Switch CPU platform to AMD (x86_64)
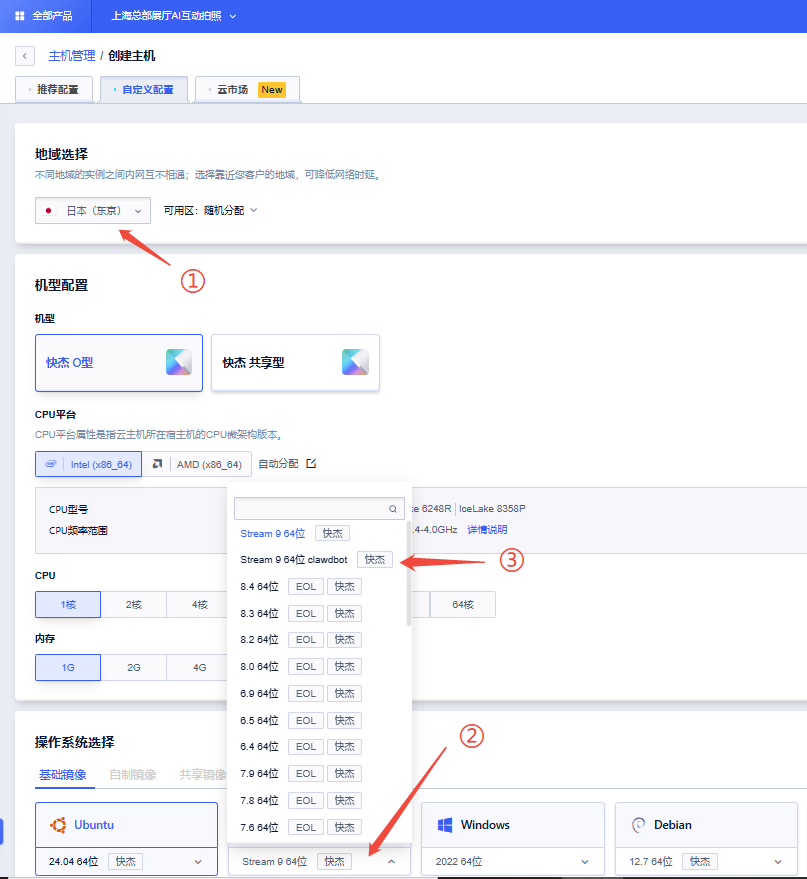The width and height of the screenshot is (807, 879). click(211, 463)
